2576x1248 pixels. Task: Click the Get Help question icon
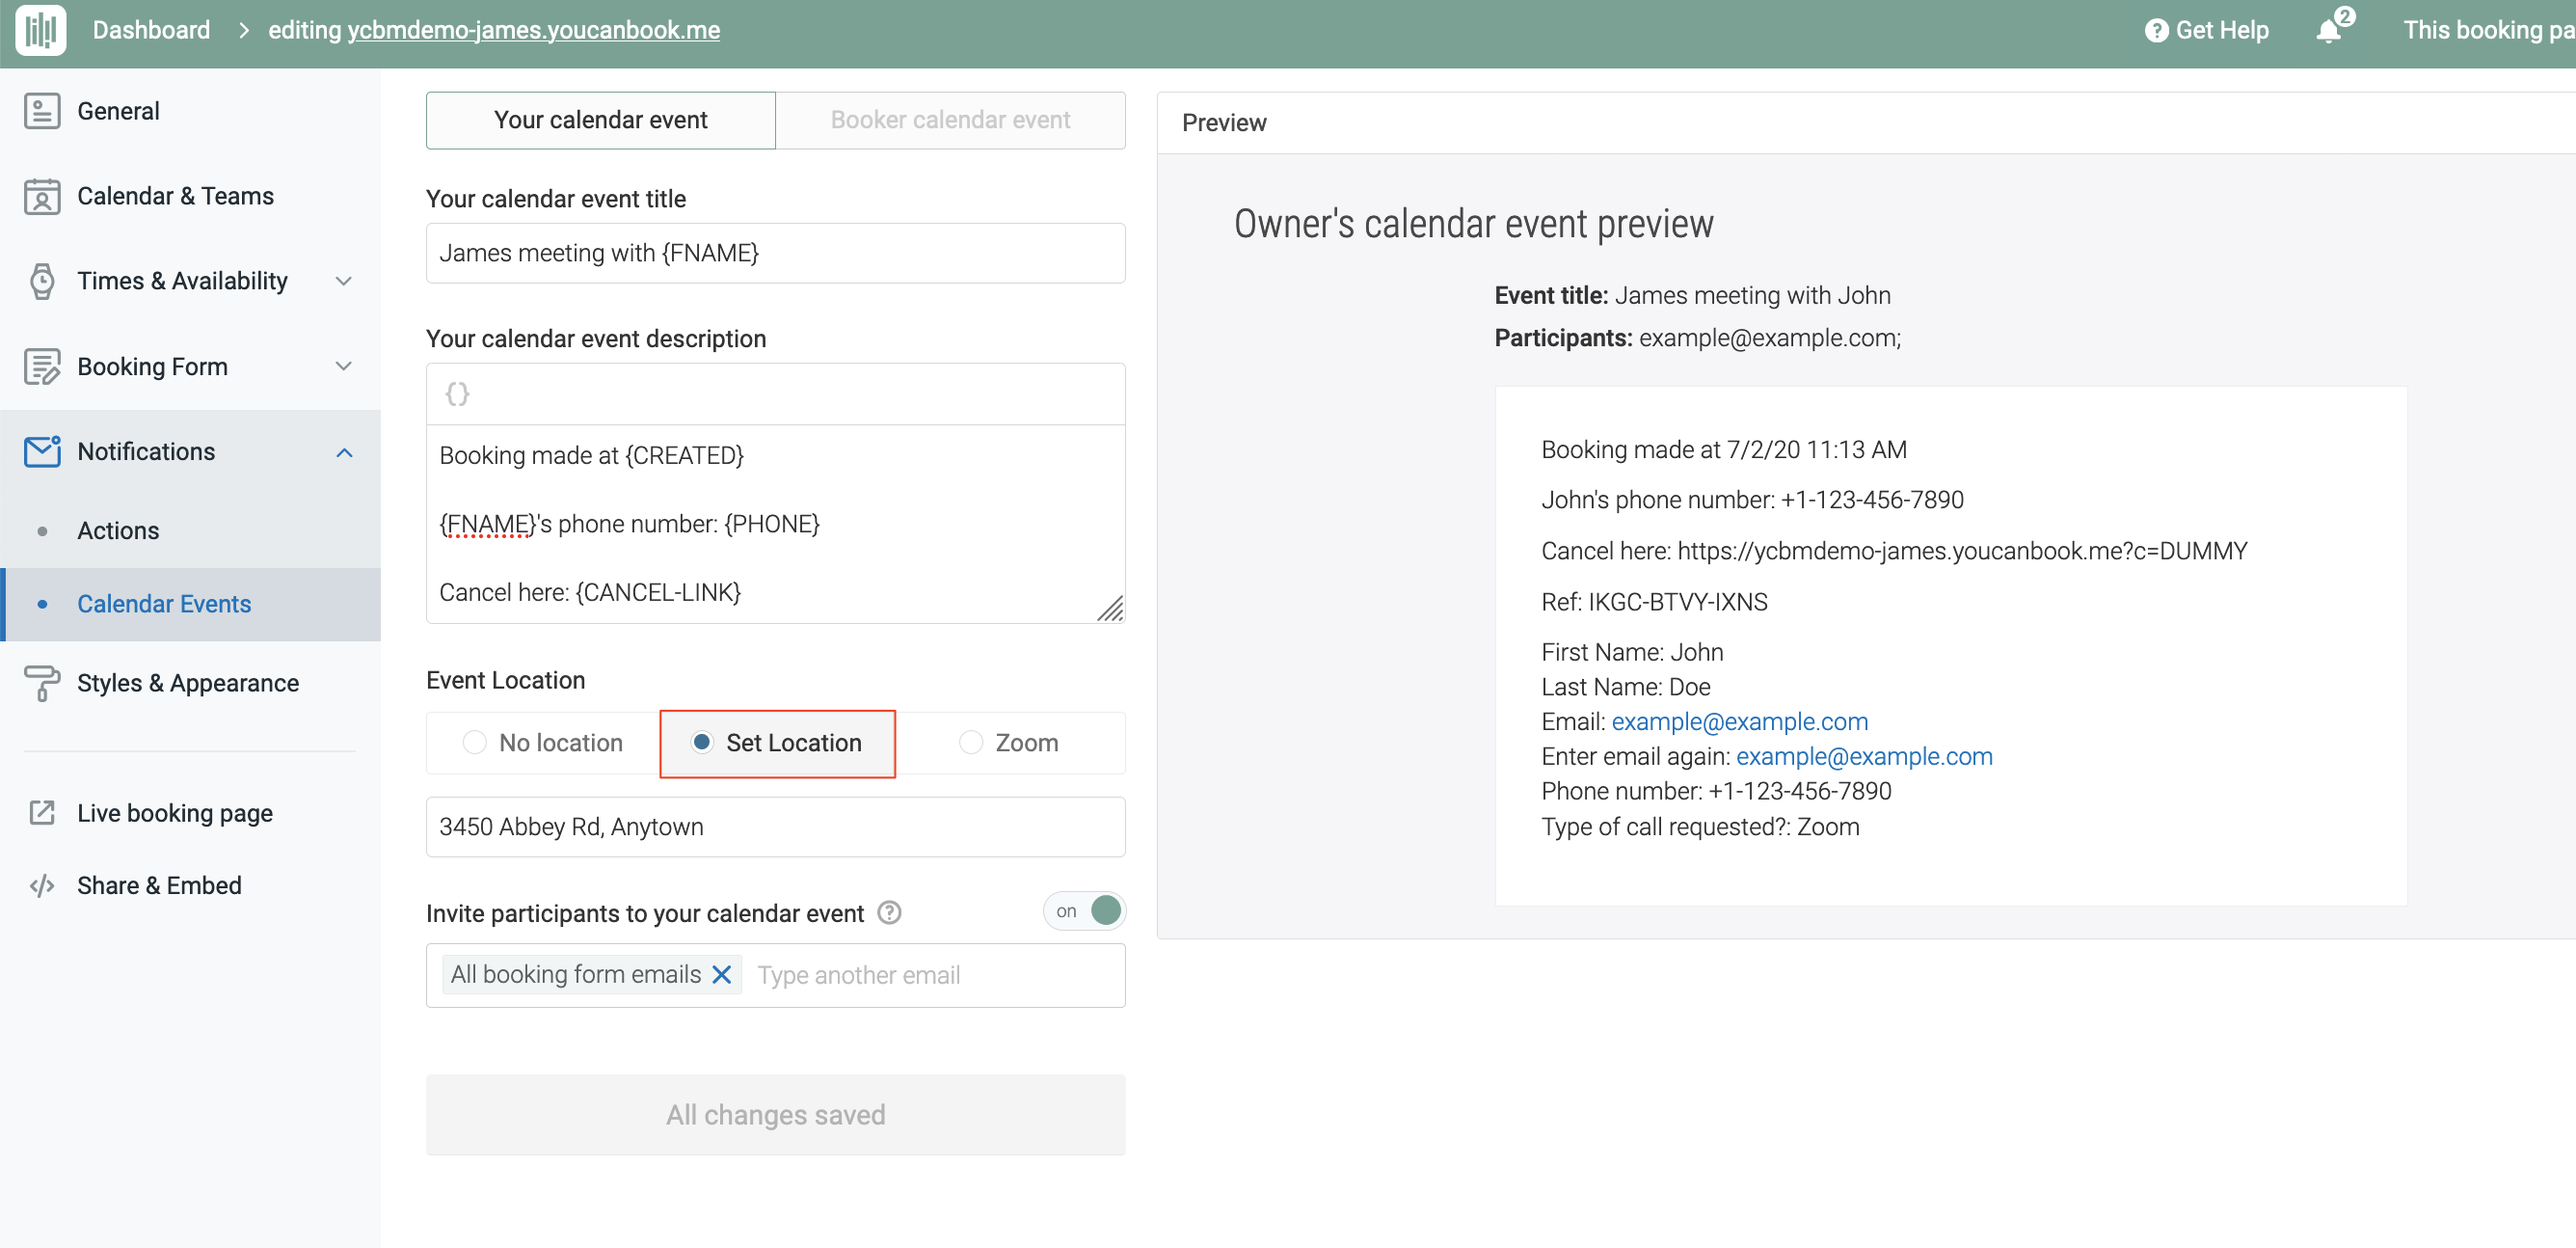[2156, 30]
